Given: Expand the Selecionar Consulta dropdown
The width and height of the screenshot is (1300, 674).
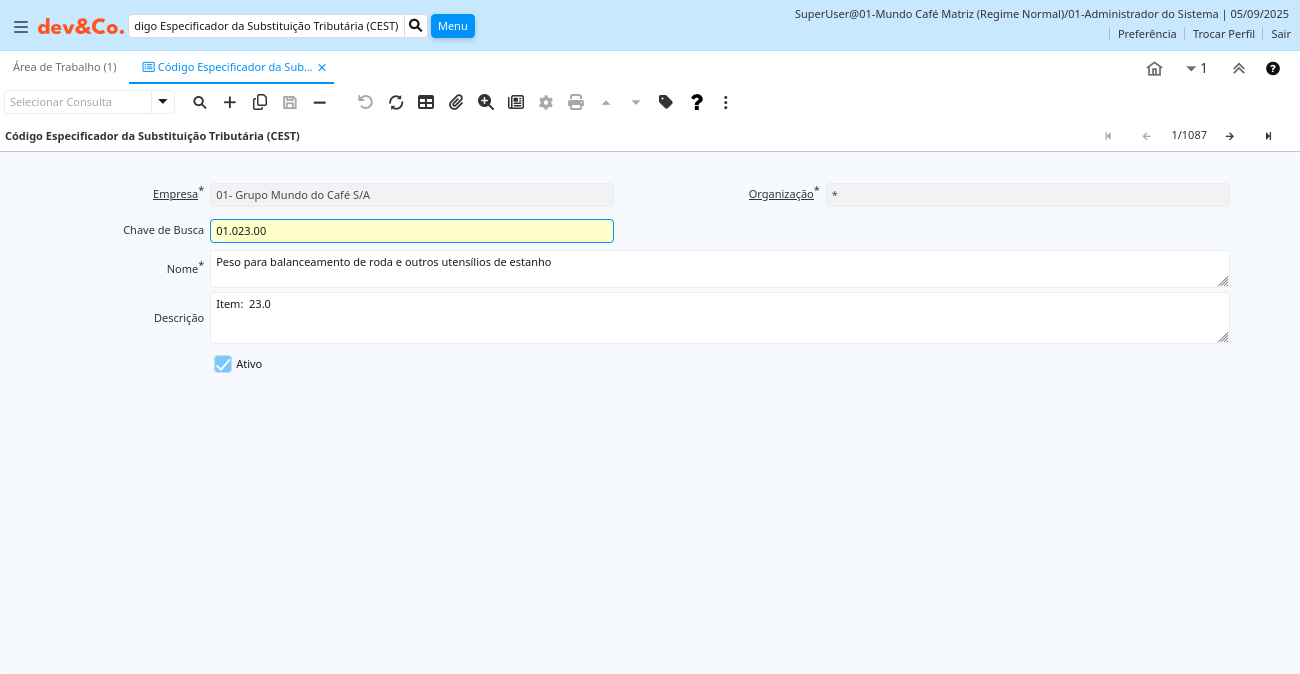Looking at the screenshot, I should [163, 102].
